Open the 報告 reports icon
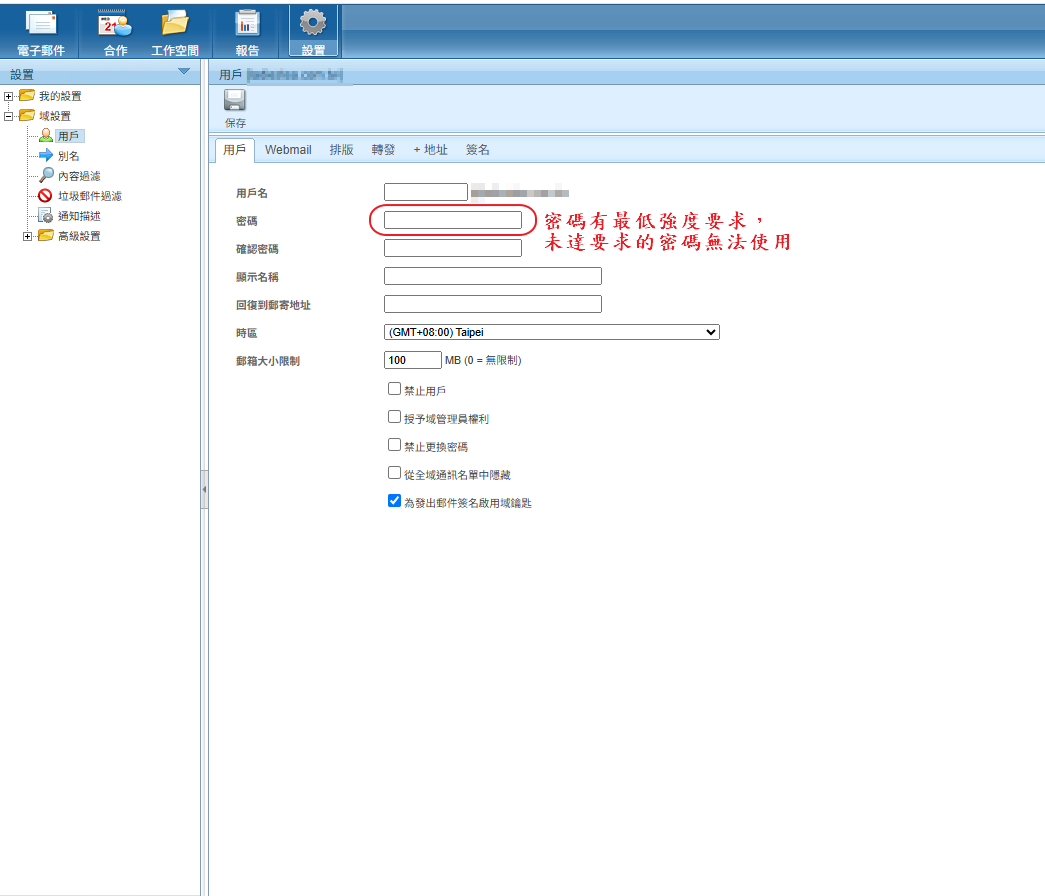 [x=247, y=24]
